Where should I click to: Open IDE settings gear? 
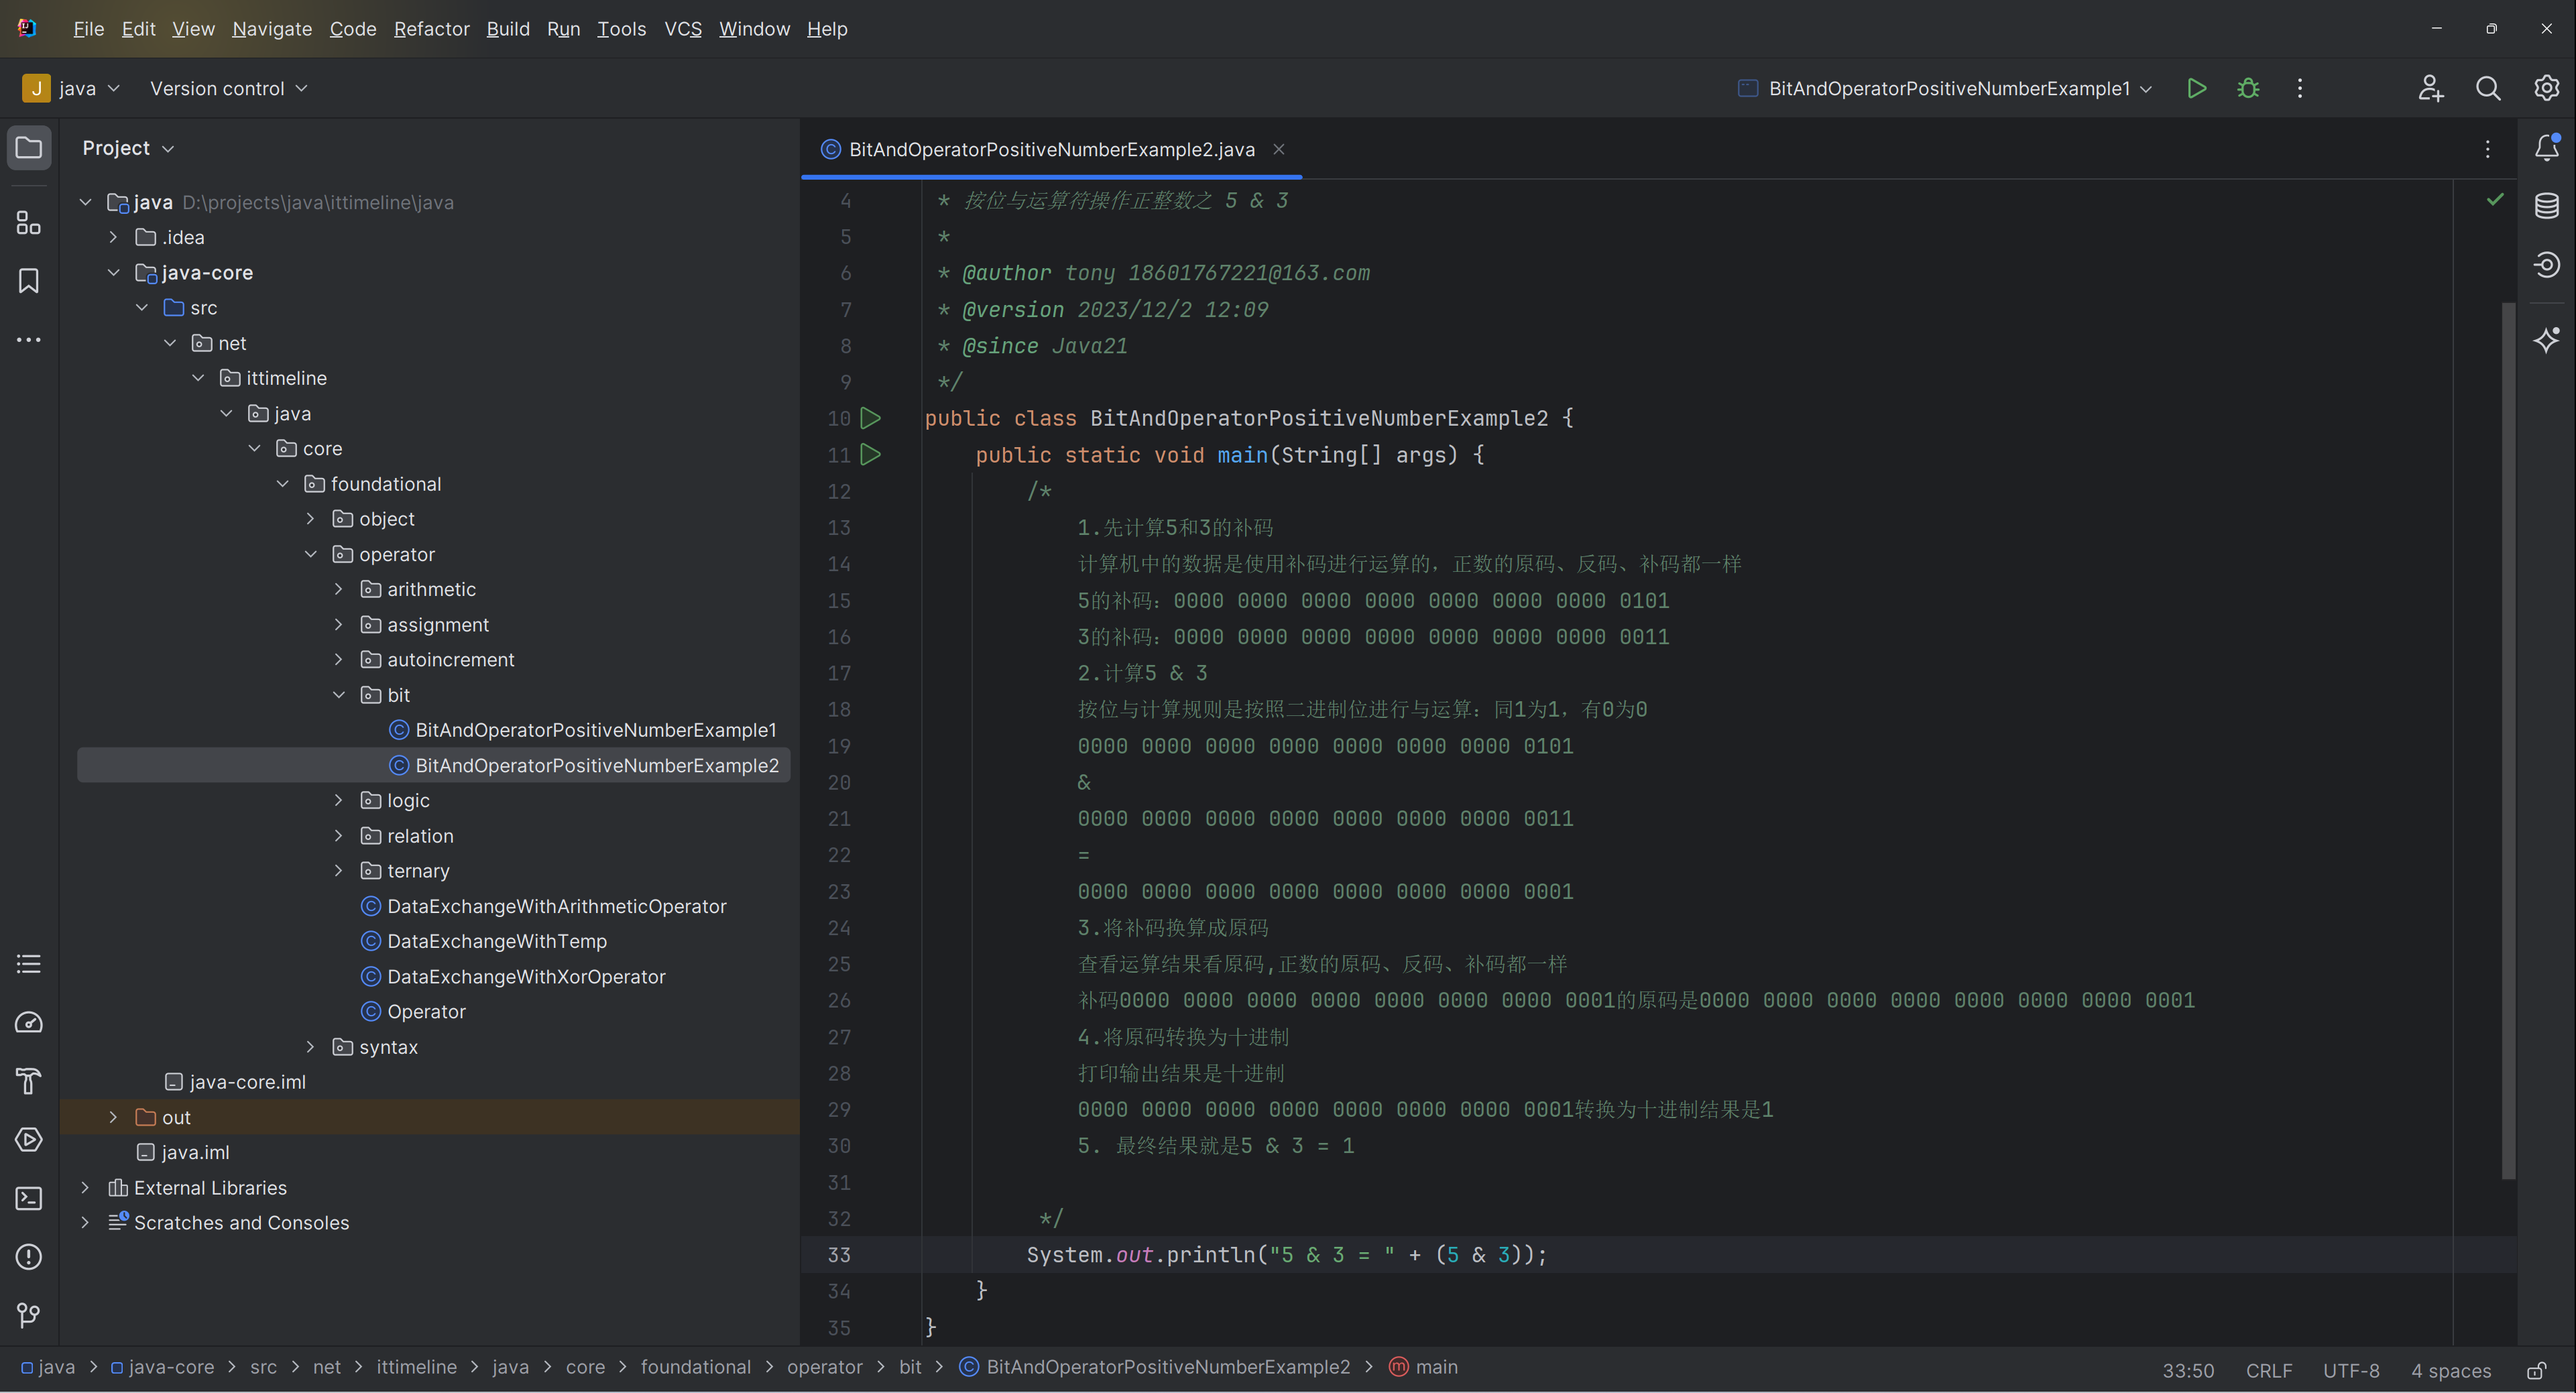pos(2546,88)
